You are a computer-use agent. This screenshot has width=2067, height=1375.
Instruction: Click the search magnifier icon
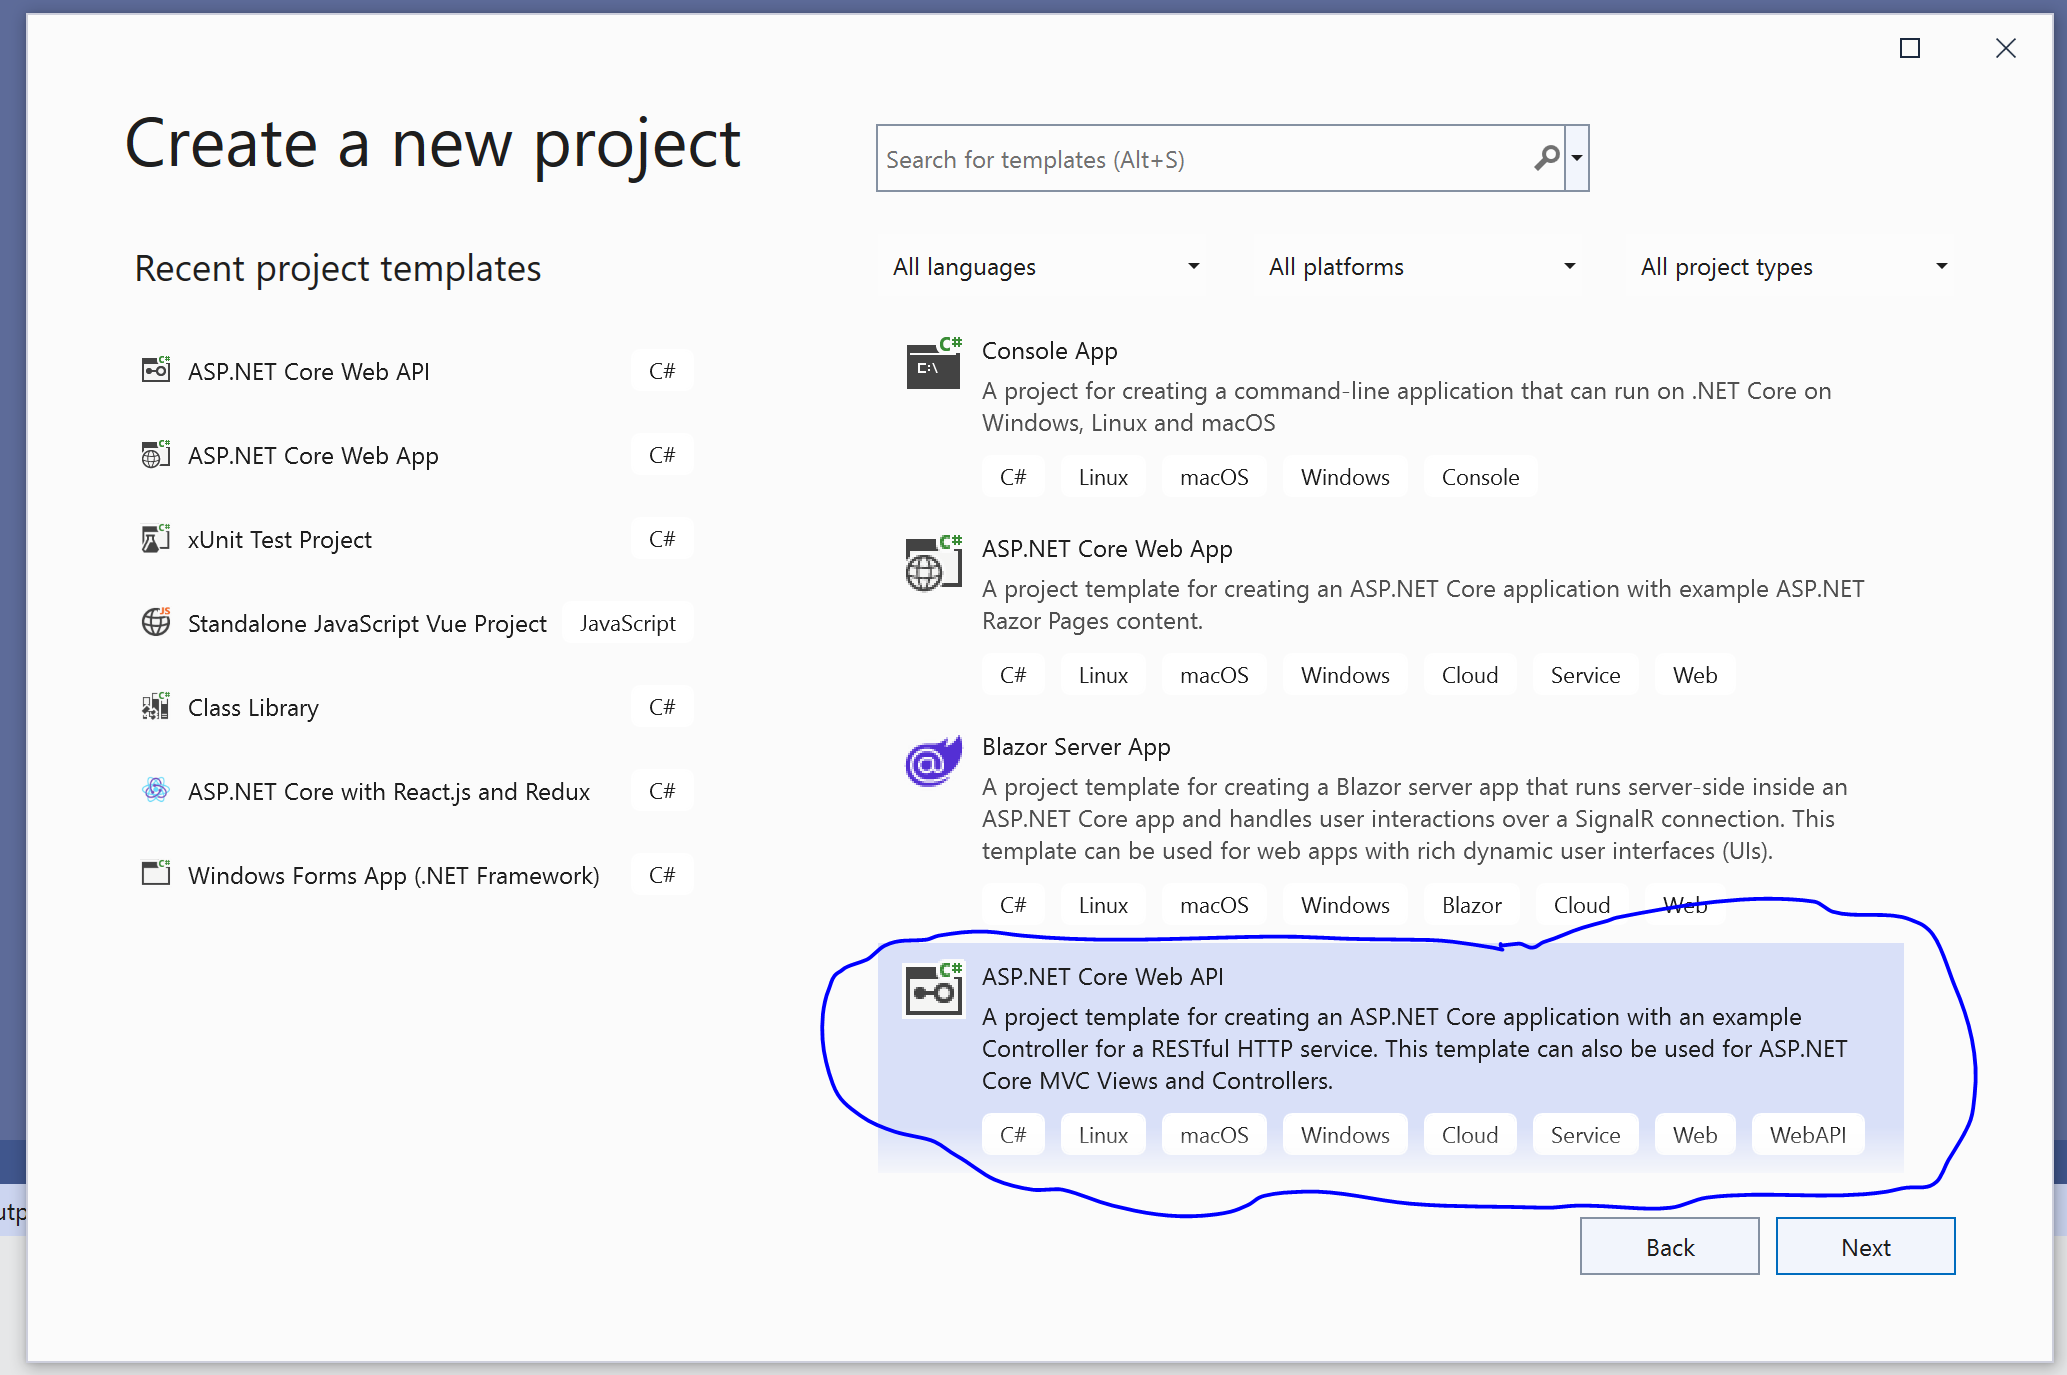point(1546,158)
